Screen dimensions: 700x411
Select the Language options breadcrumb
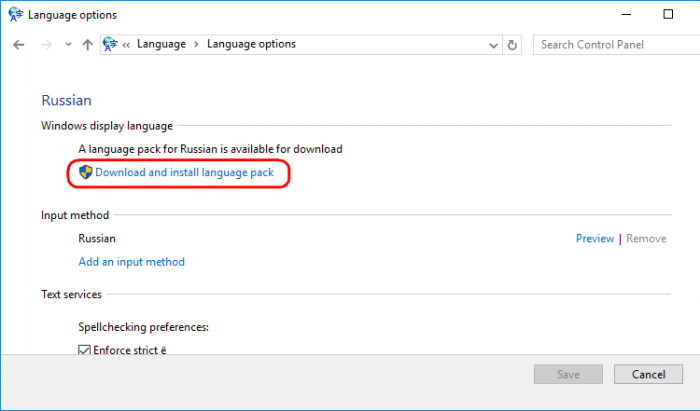pyautogui.click(x=251, y=44)
